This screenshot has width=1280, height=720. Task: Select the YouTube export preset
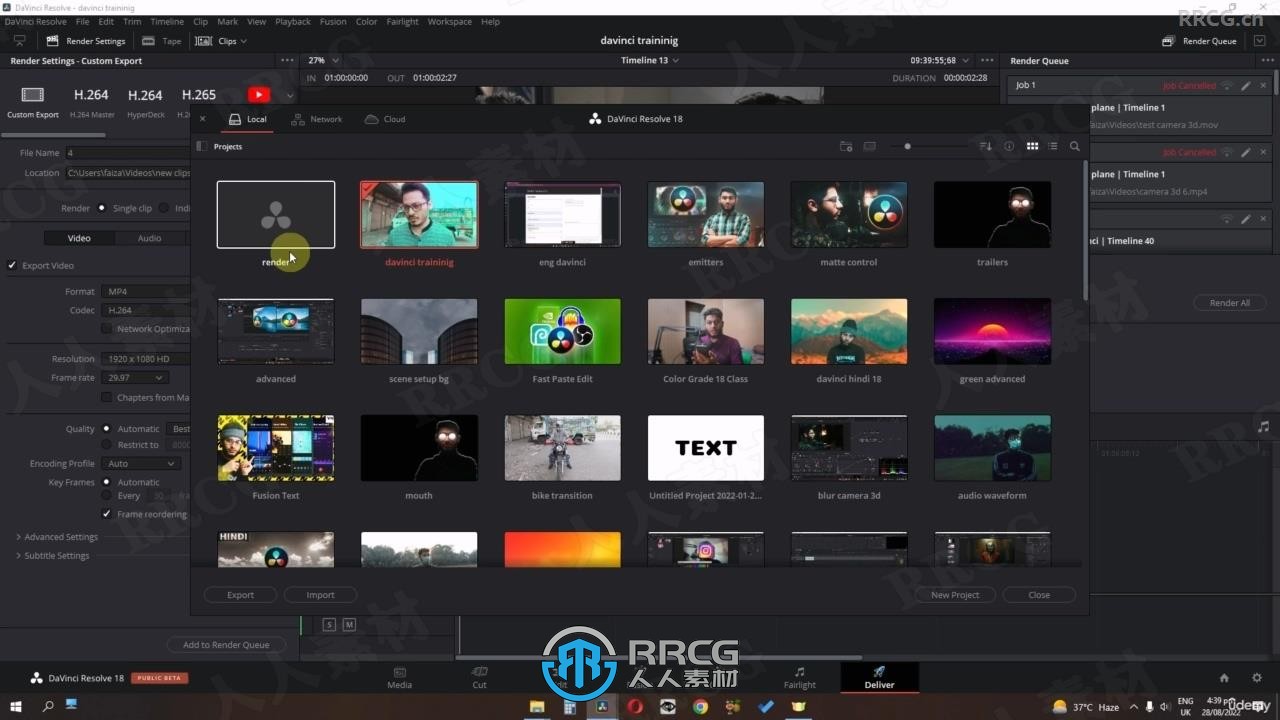[259, 95]
